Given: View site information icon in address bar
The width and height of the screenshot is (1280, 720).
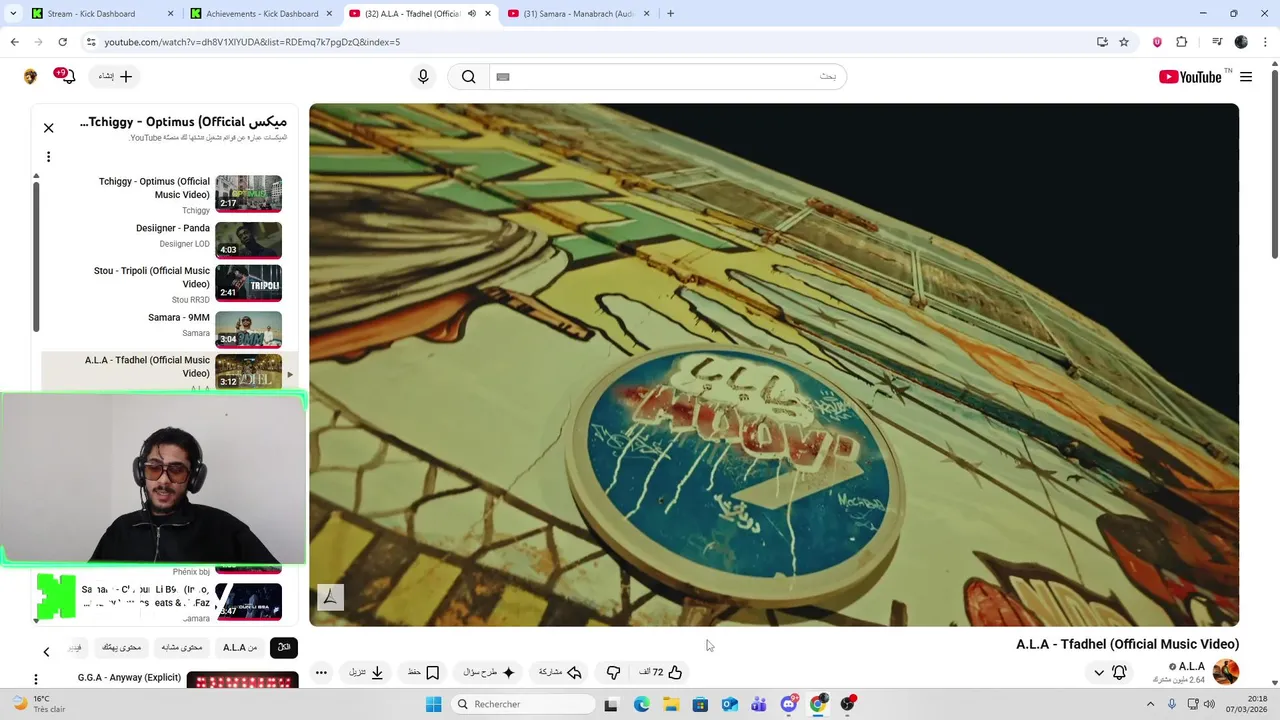Looking at the screenshot, I should tap(90, 42).
